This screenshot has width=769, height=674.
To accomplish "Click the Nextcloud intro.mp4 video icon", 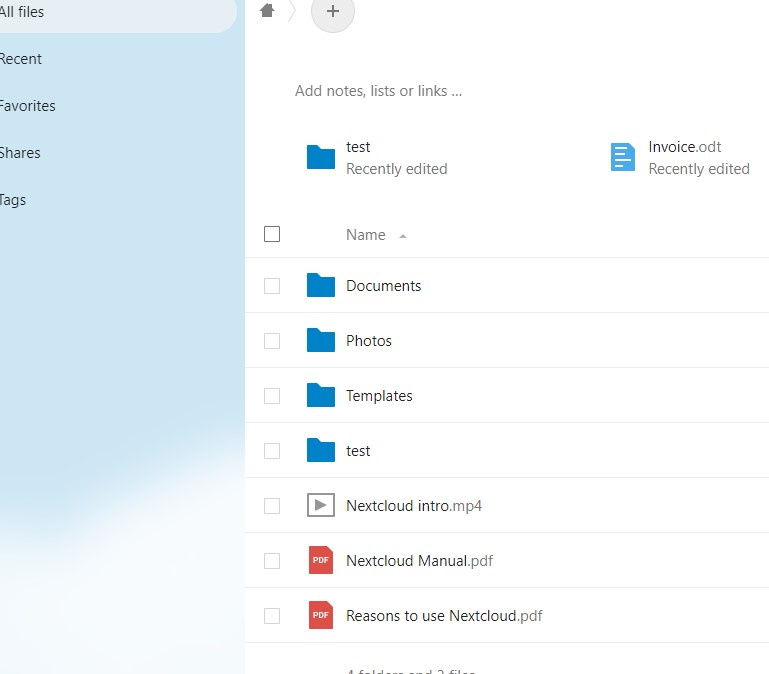I will coord(321,505).
